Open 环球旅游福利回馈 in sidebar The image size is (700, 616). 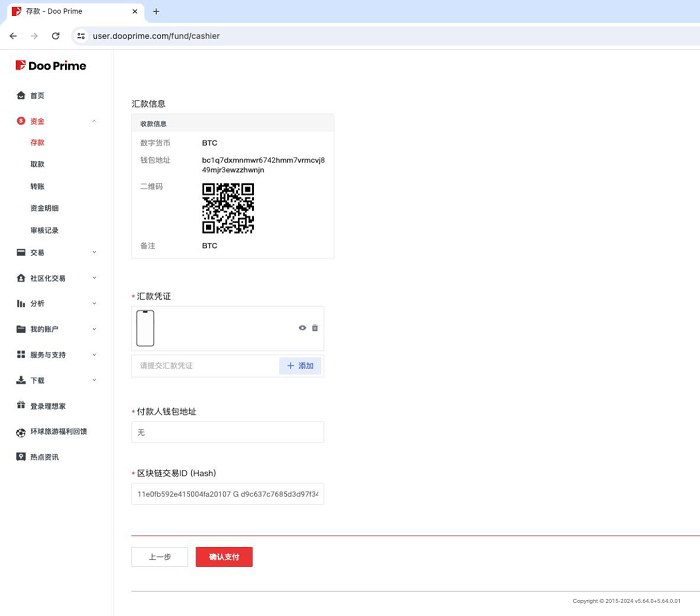[58, 432]
